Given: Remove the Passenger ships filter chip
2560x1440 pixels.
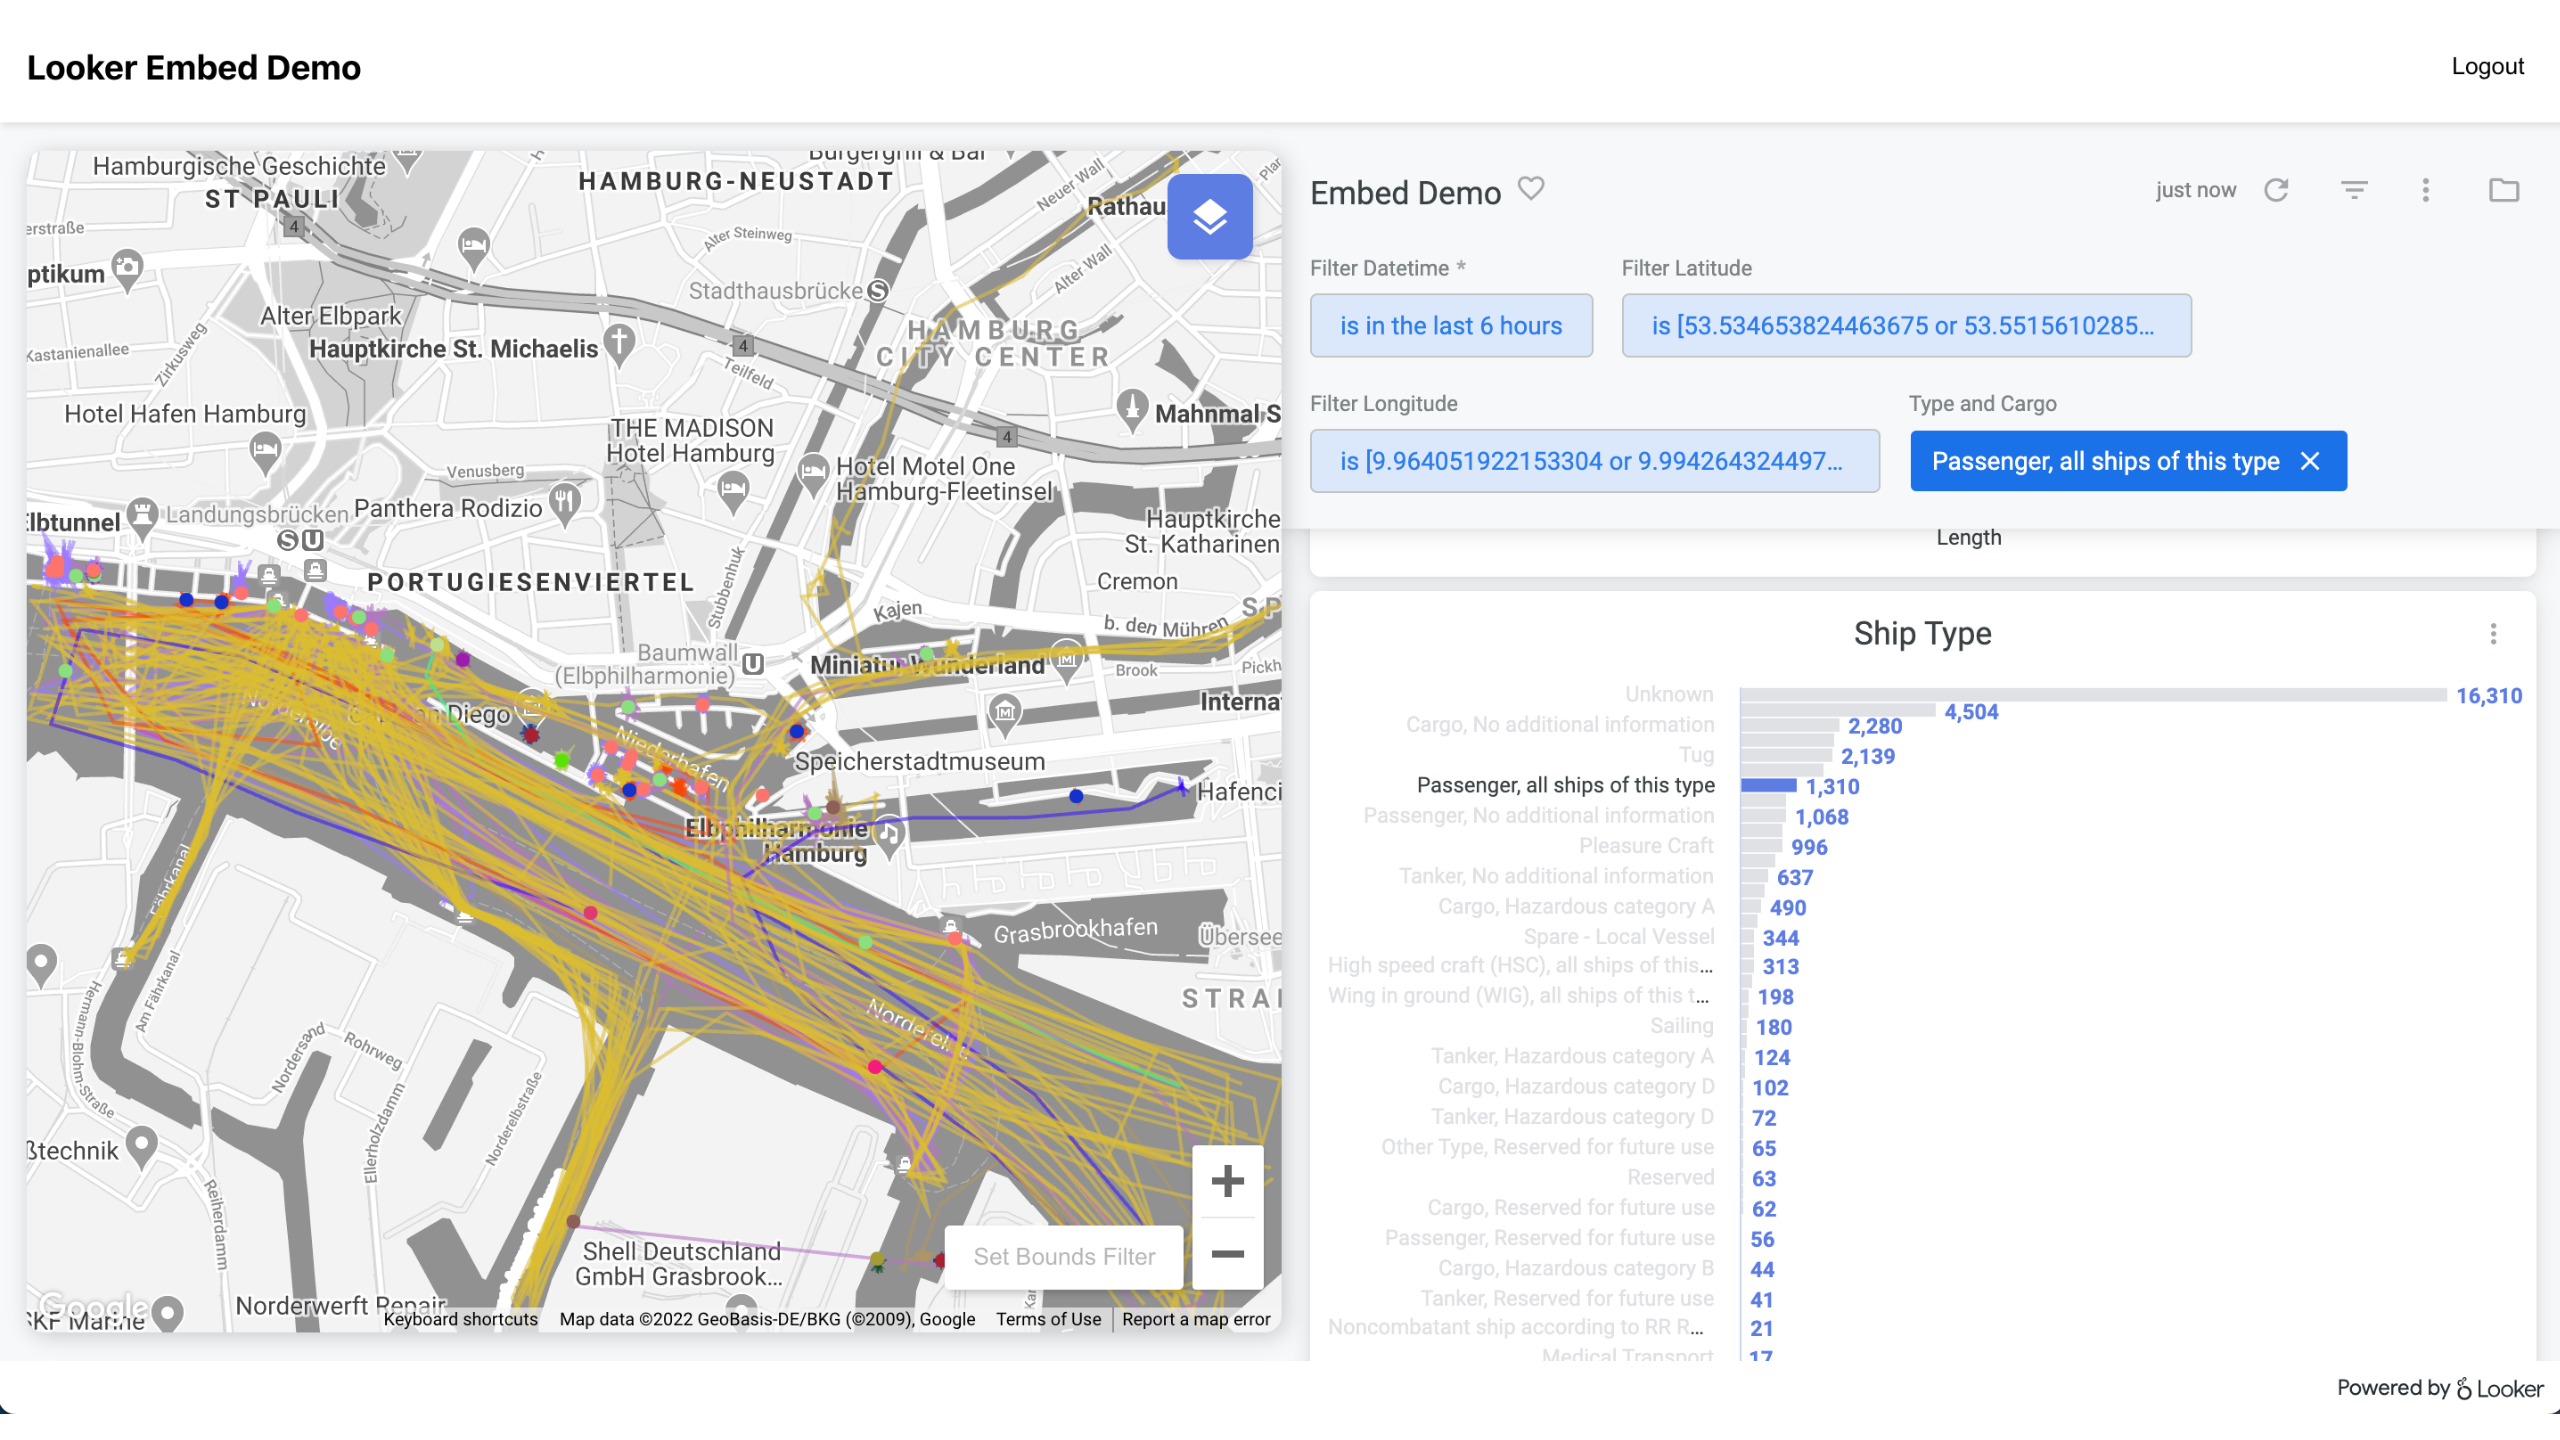Looking at the screenshot, I should point(2312,461).
